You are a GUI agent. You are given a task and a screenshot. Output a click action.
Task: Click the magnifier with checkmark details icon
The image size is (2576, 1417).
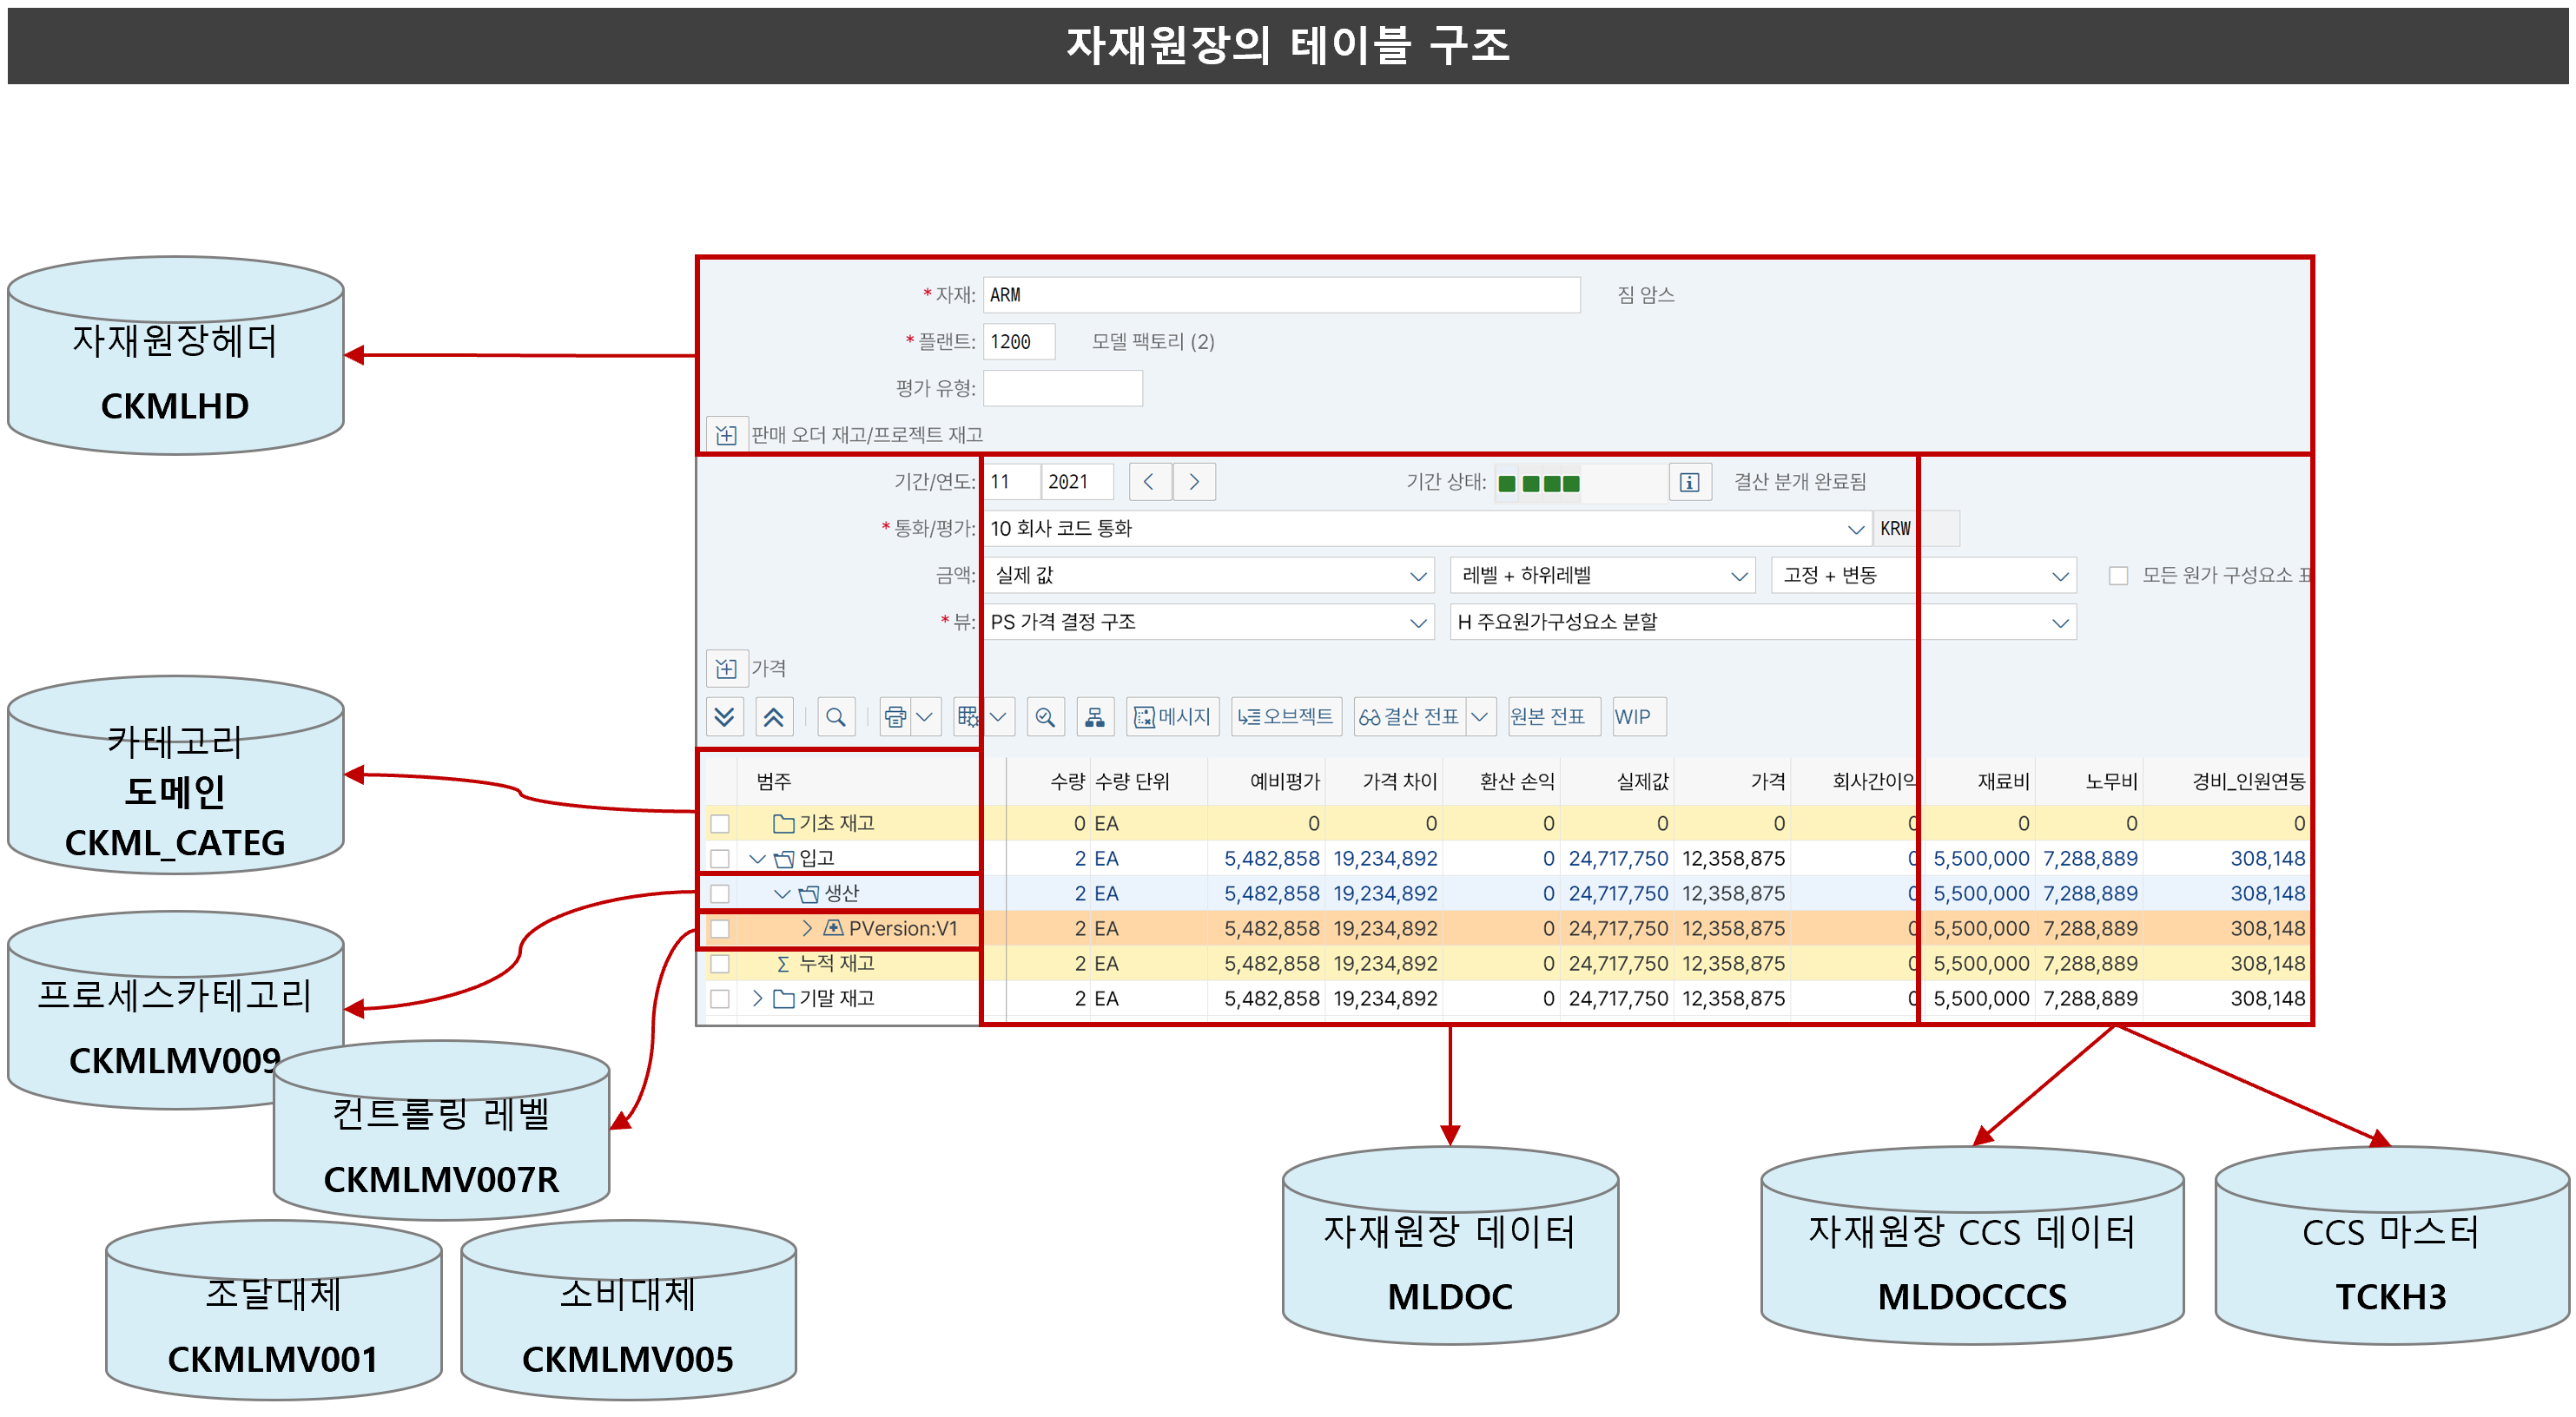point(1045,717)
